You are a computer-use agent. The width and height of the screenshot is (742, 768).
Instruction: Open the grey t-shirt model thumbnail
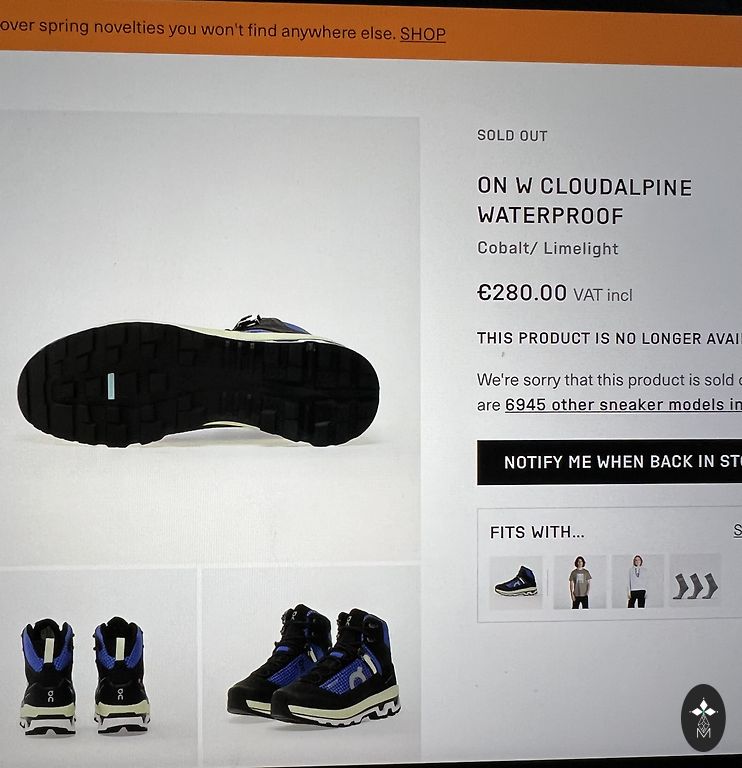click(x=580, y=582)
